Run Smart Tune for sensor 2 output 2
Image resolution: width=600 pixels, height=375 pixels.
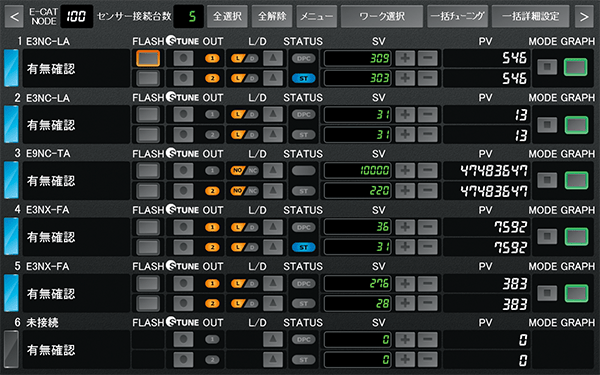tap(183, 135)
